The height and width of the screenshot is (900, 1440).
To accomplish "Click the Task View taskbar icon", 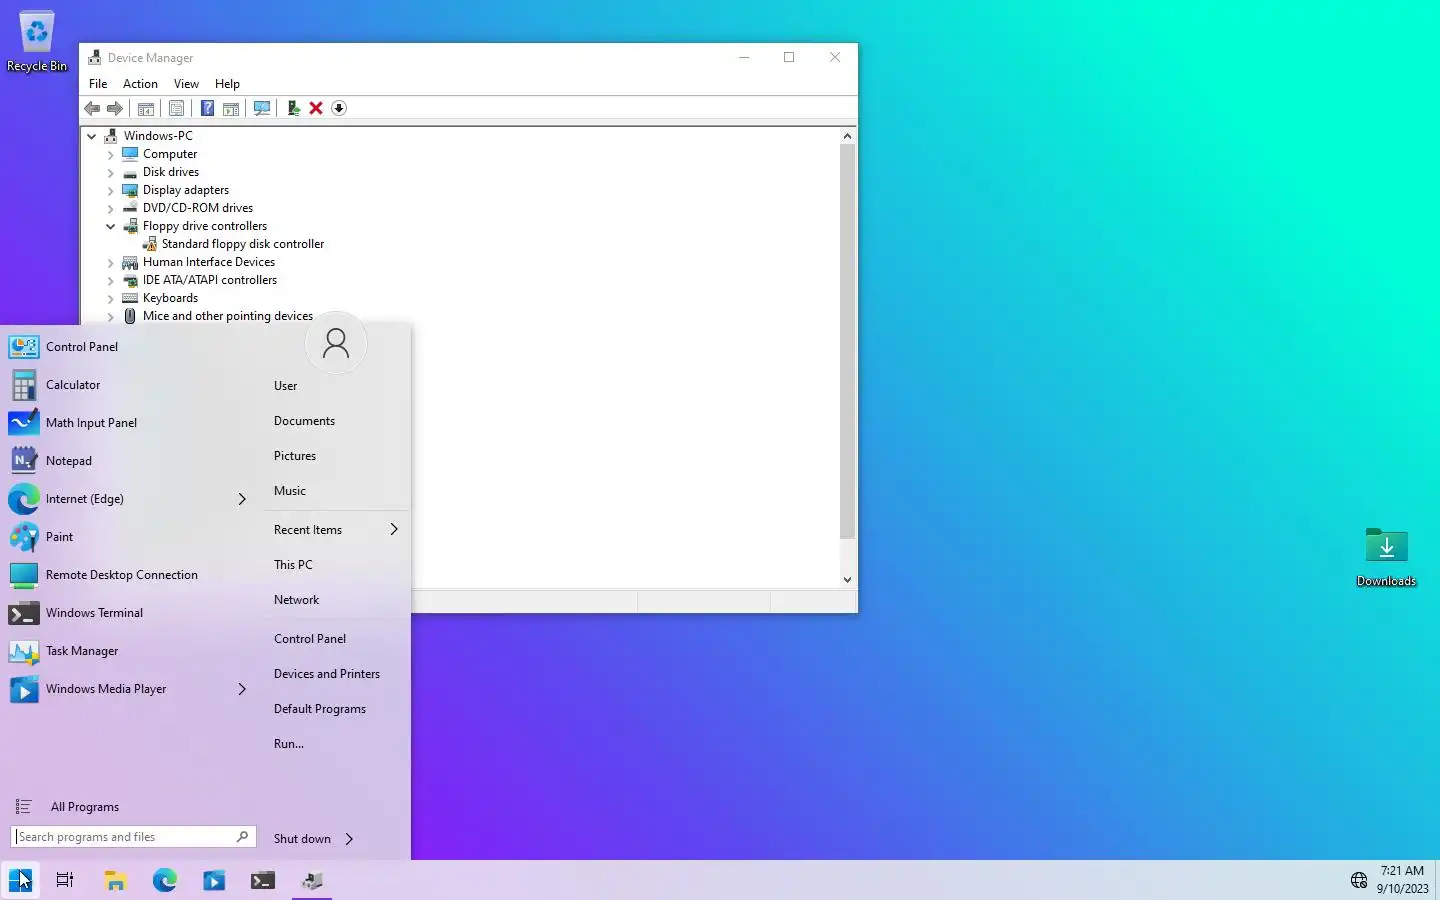I will [x=65, y=880].
